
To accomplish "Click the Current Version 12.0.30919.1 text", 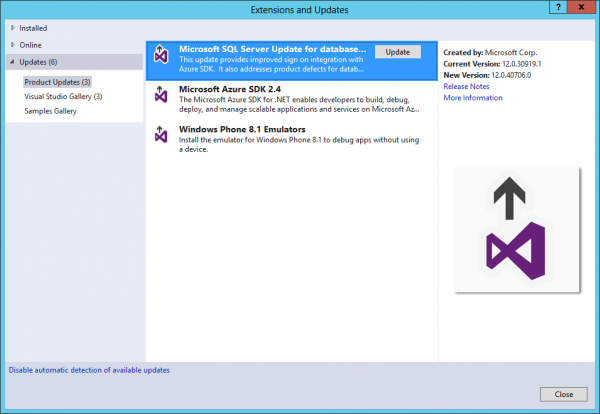I will coord(492,64).
